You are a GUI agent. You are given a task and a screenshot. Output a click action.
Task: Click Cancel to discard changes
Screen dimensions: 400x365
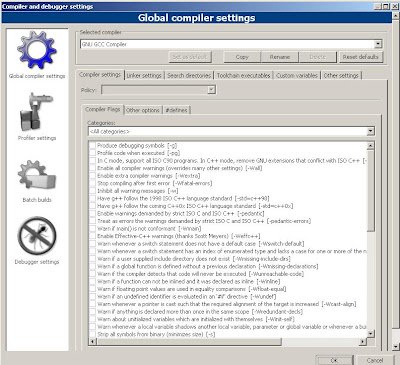375,360
